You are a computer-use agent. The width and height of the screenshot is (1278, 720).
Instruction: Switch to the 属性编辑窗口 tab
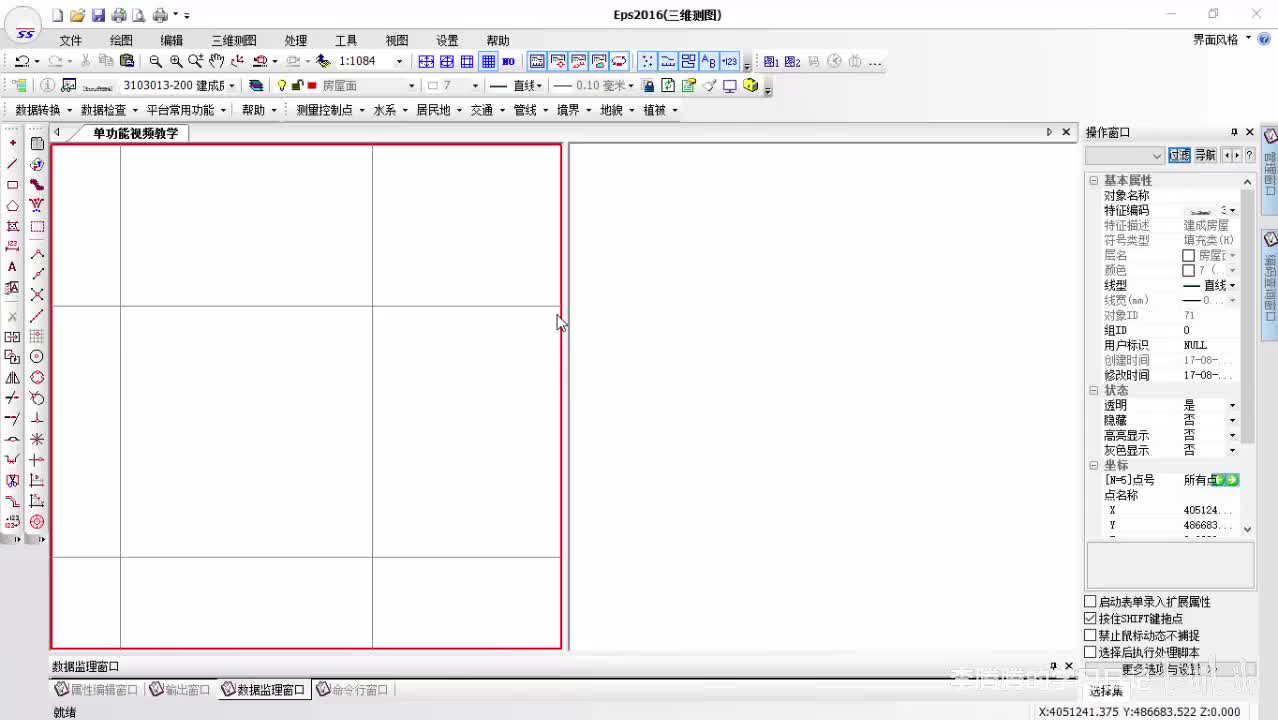pyautogui.click(x=97, y=690)
